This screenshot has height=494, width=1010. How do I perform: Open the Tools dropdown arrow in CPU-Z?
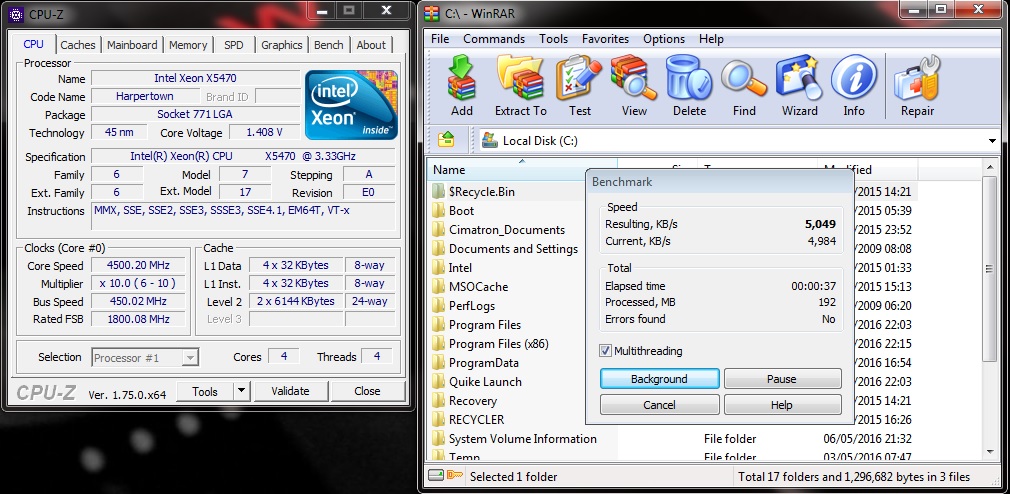point(240,391)
